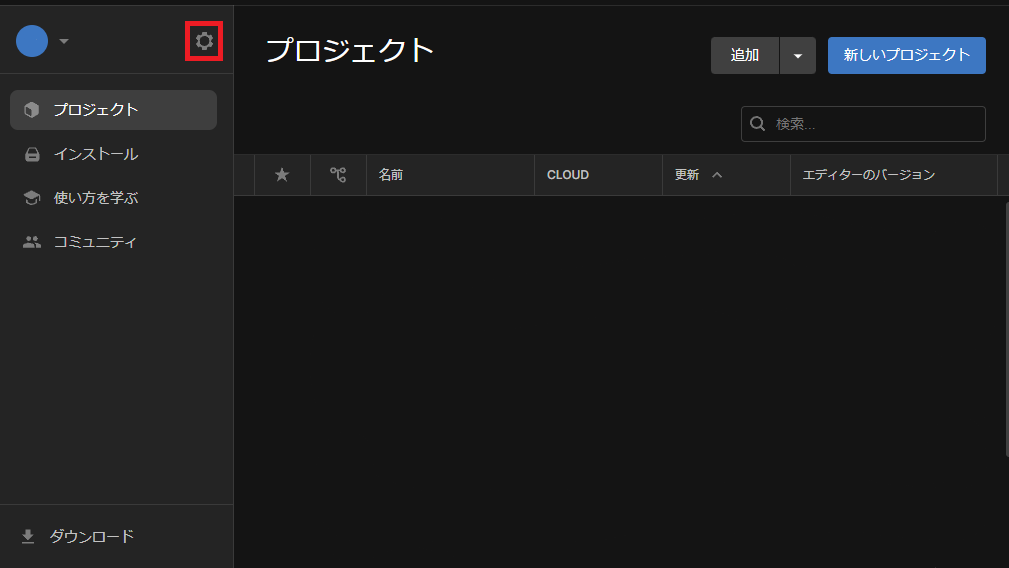The image size is (1009, 568).
Task: Click the version control column icon
Action: pos(338,175)
